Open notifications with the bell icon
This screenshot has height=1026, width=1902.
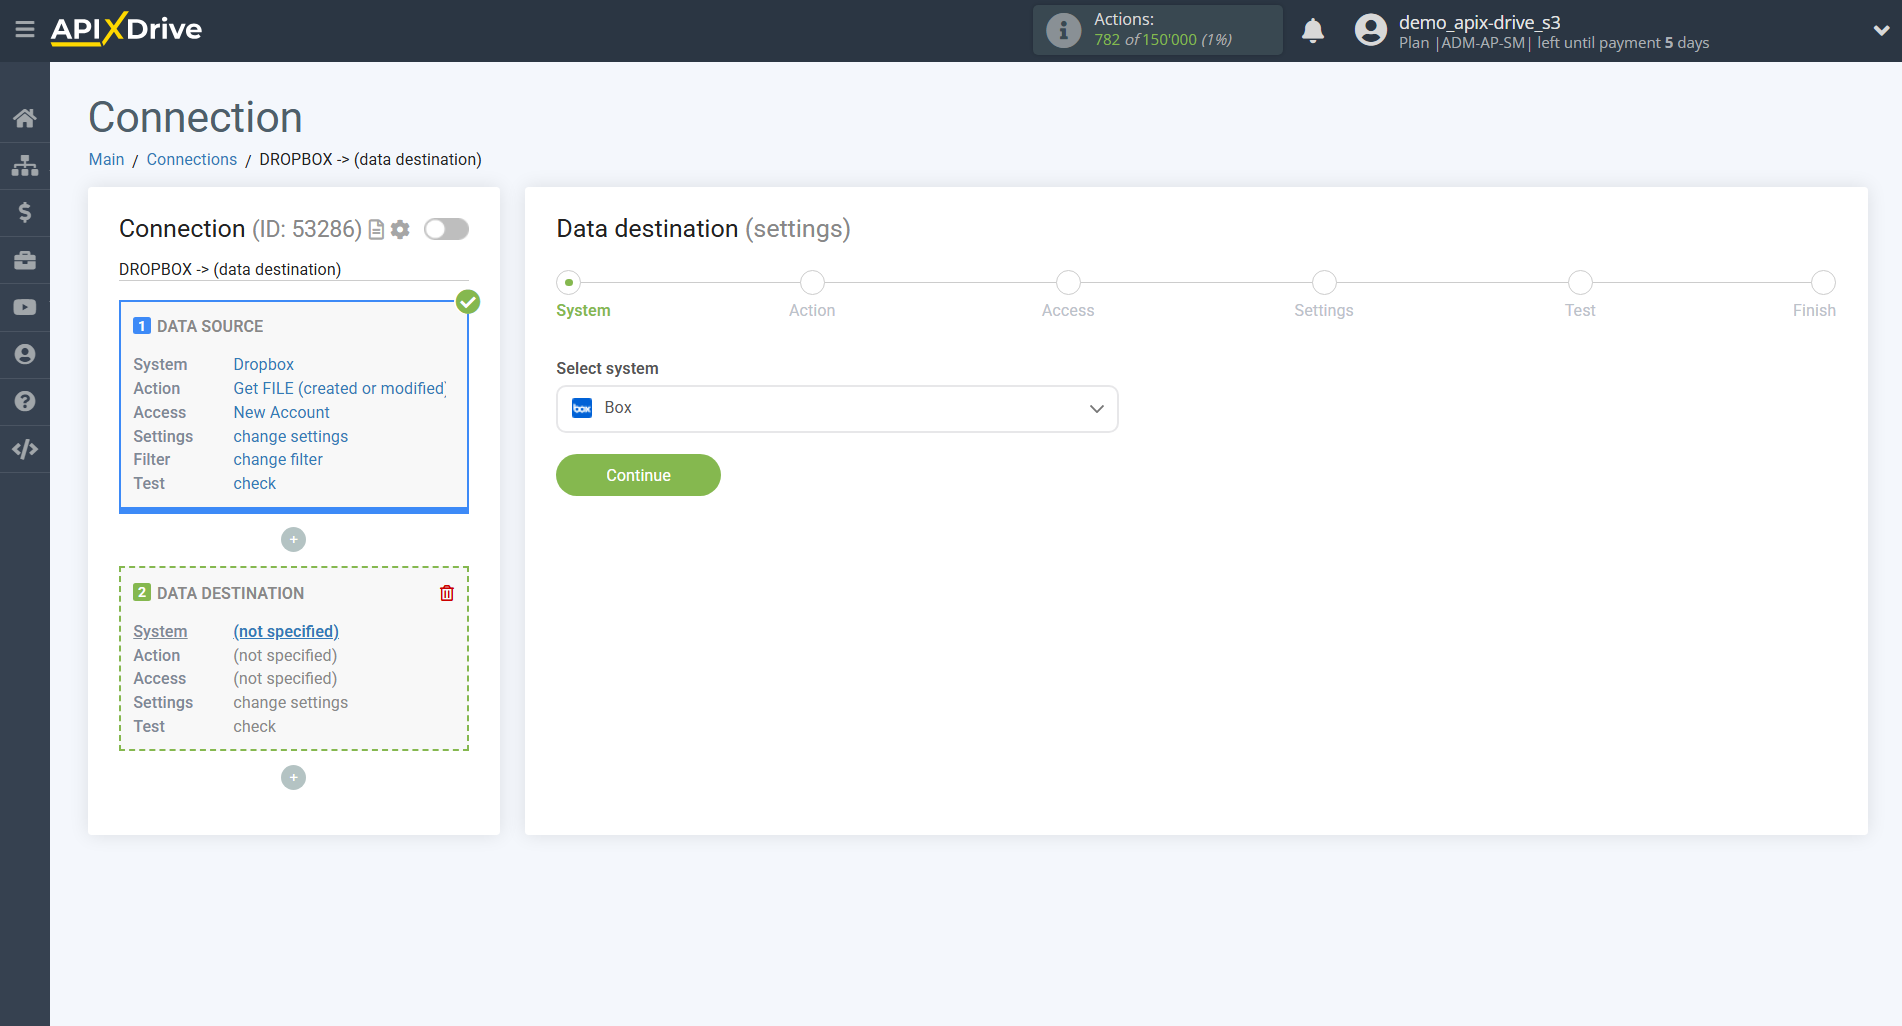click(x=1312, y=30)
